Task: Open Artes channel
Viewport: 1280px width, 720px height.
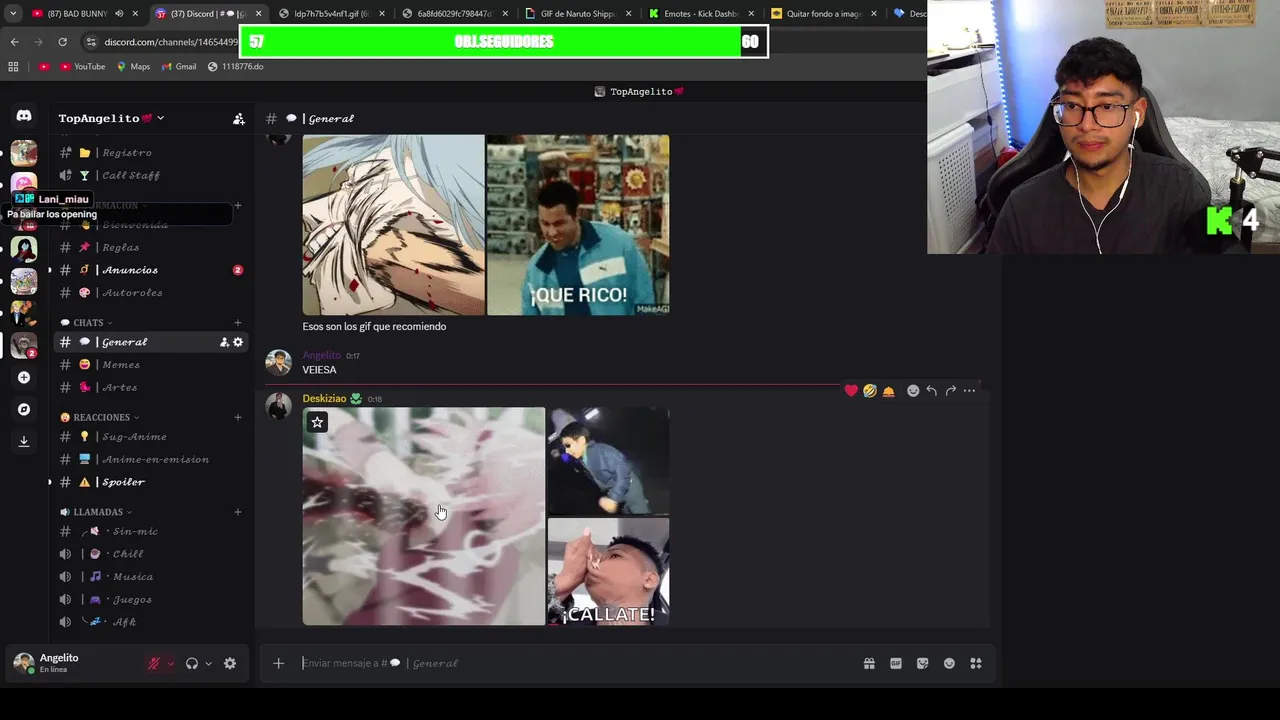Action: click(150, 387)
